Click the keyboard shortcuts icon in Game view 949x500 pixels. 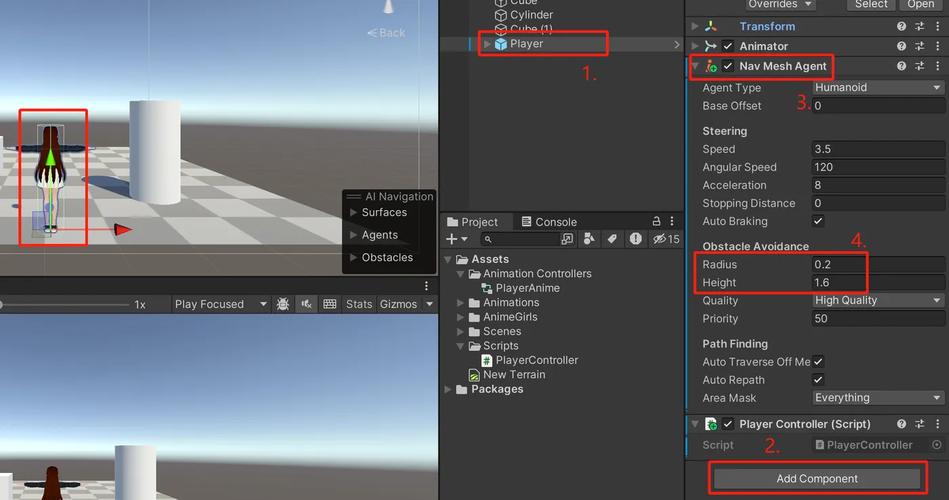(x=330, y=304)
